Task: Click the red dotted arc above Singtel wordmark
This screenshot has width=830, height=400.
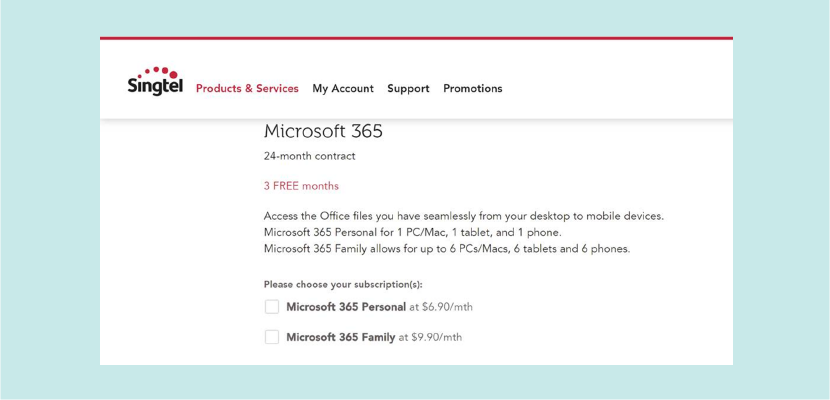Action: click(160, 72)
